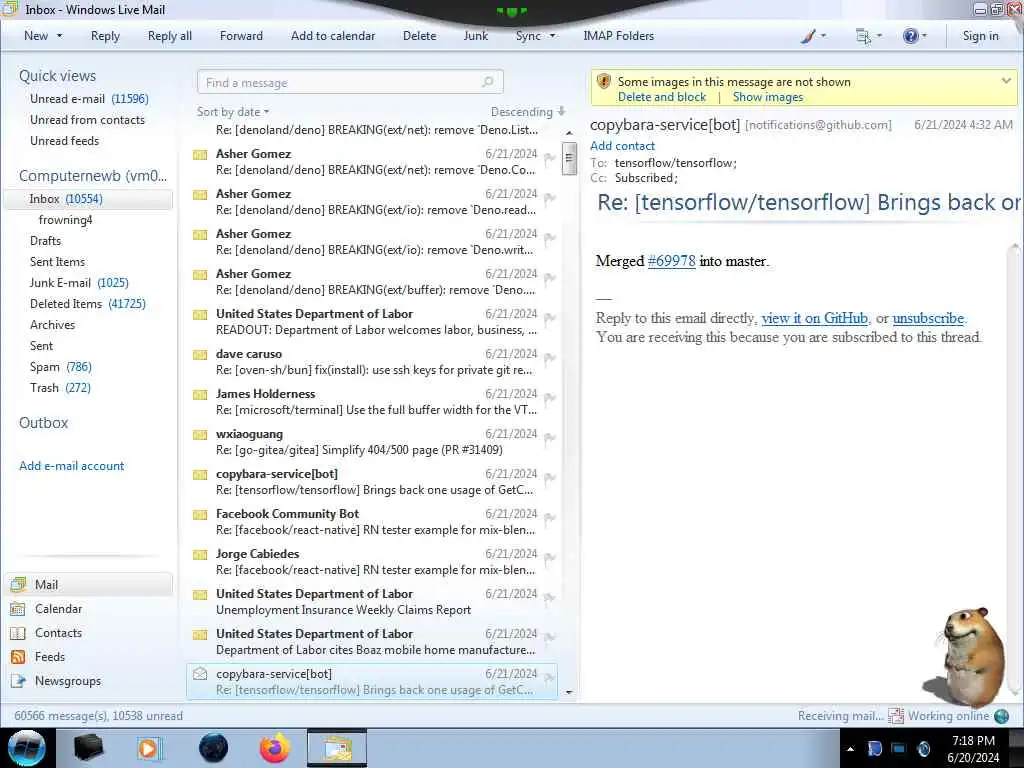Open dropdown arrow next to the Help icon
This screenshot has width=1024, height=768.
click(924, 36)
